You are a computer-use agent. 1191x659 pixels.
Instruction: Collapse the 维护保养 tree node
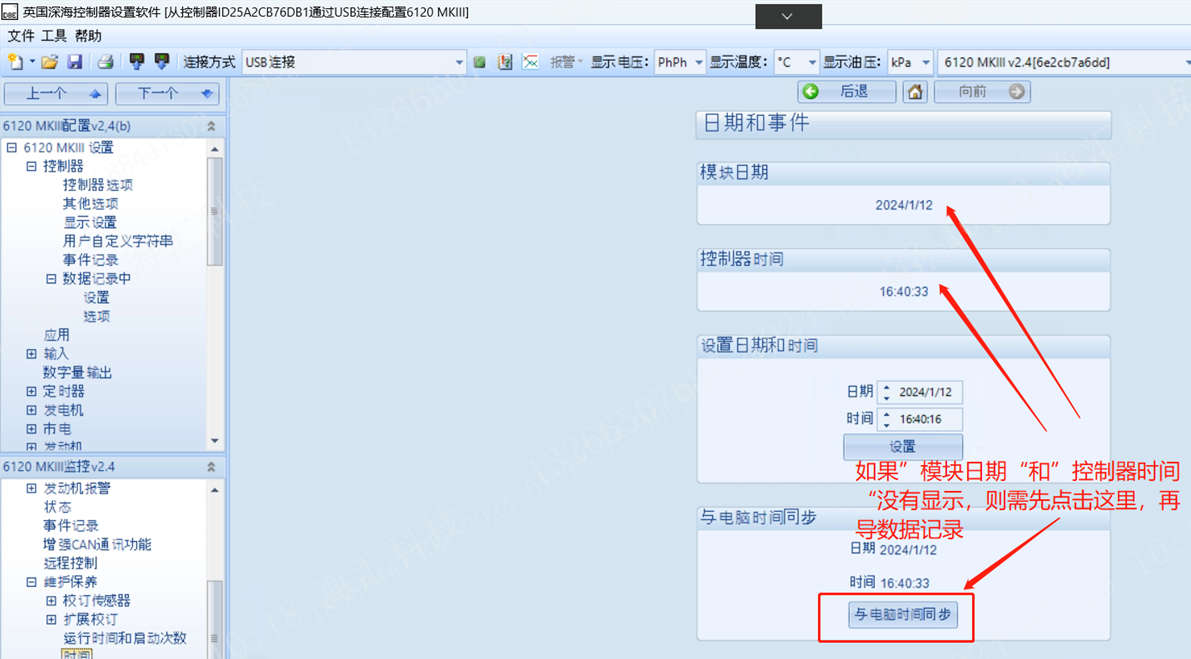[31, 582]
